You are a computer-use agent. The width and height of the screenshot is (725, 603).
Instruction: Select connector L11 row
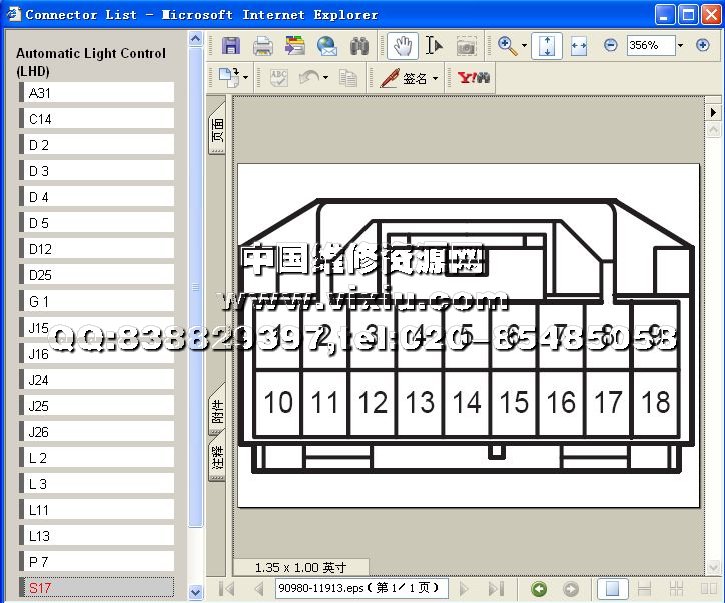click(97, 509)
